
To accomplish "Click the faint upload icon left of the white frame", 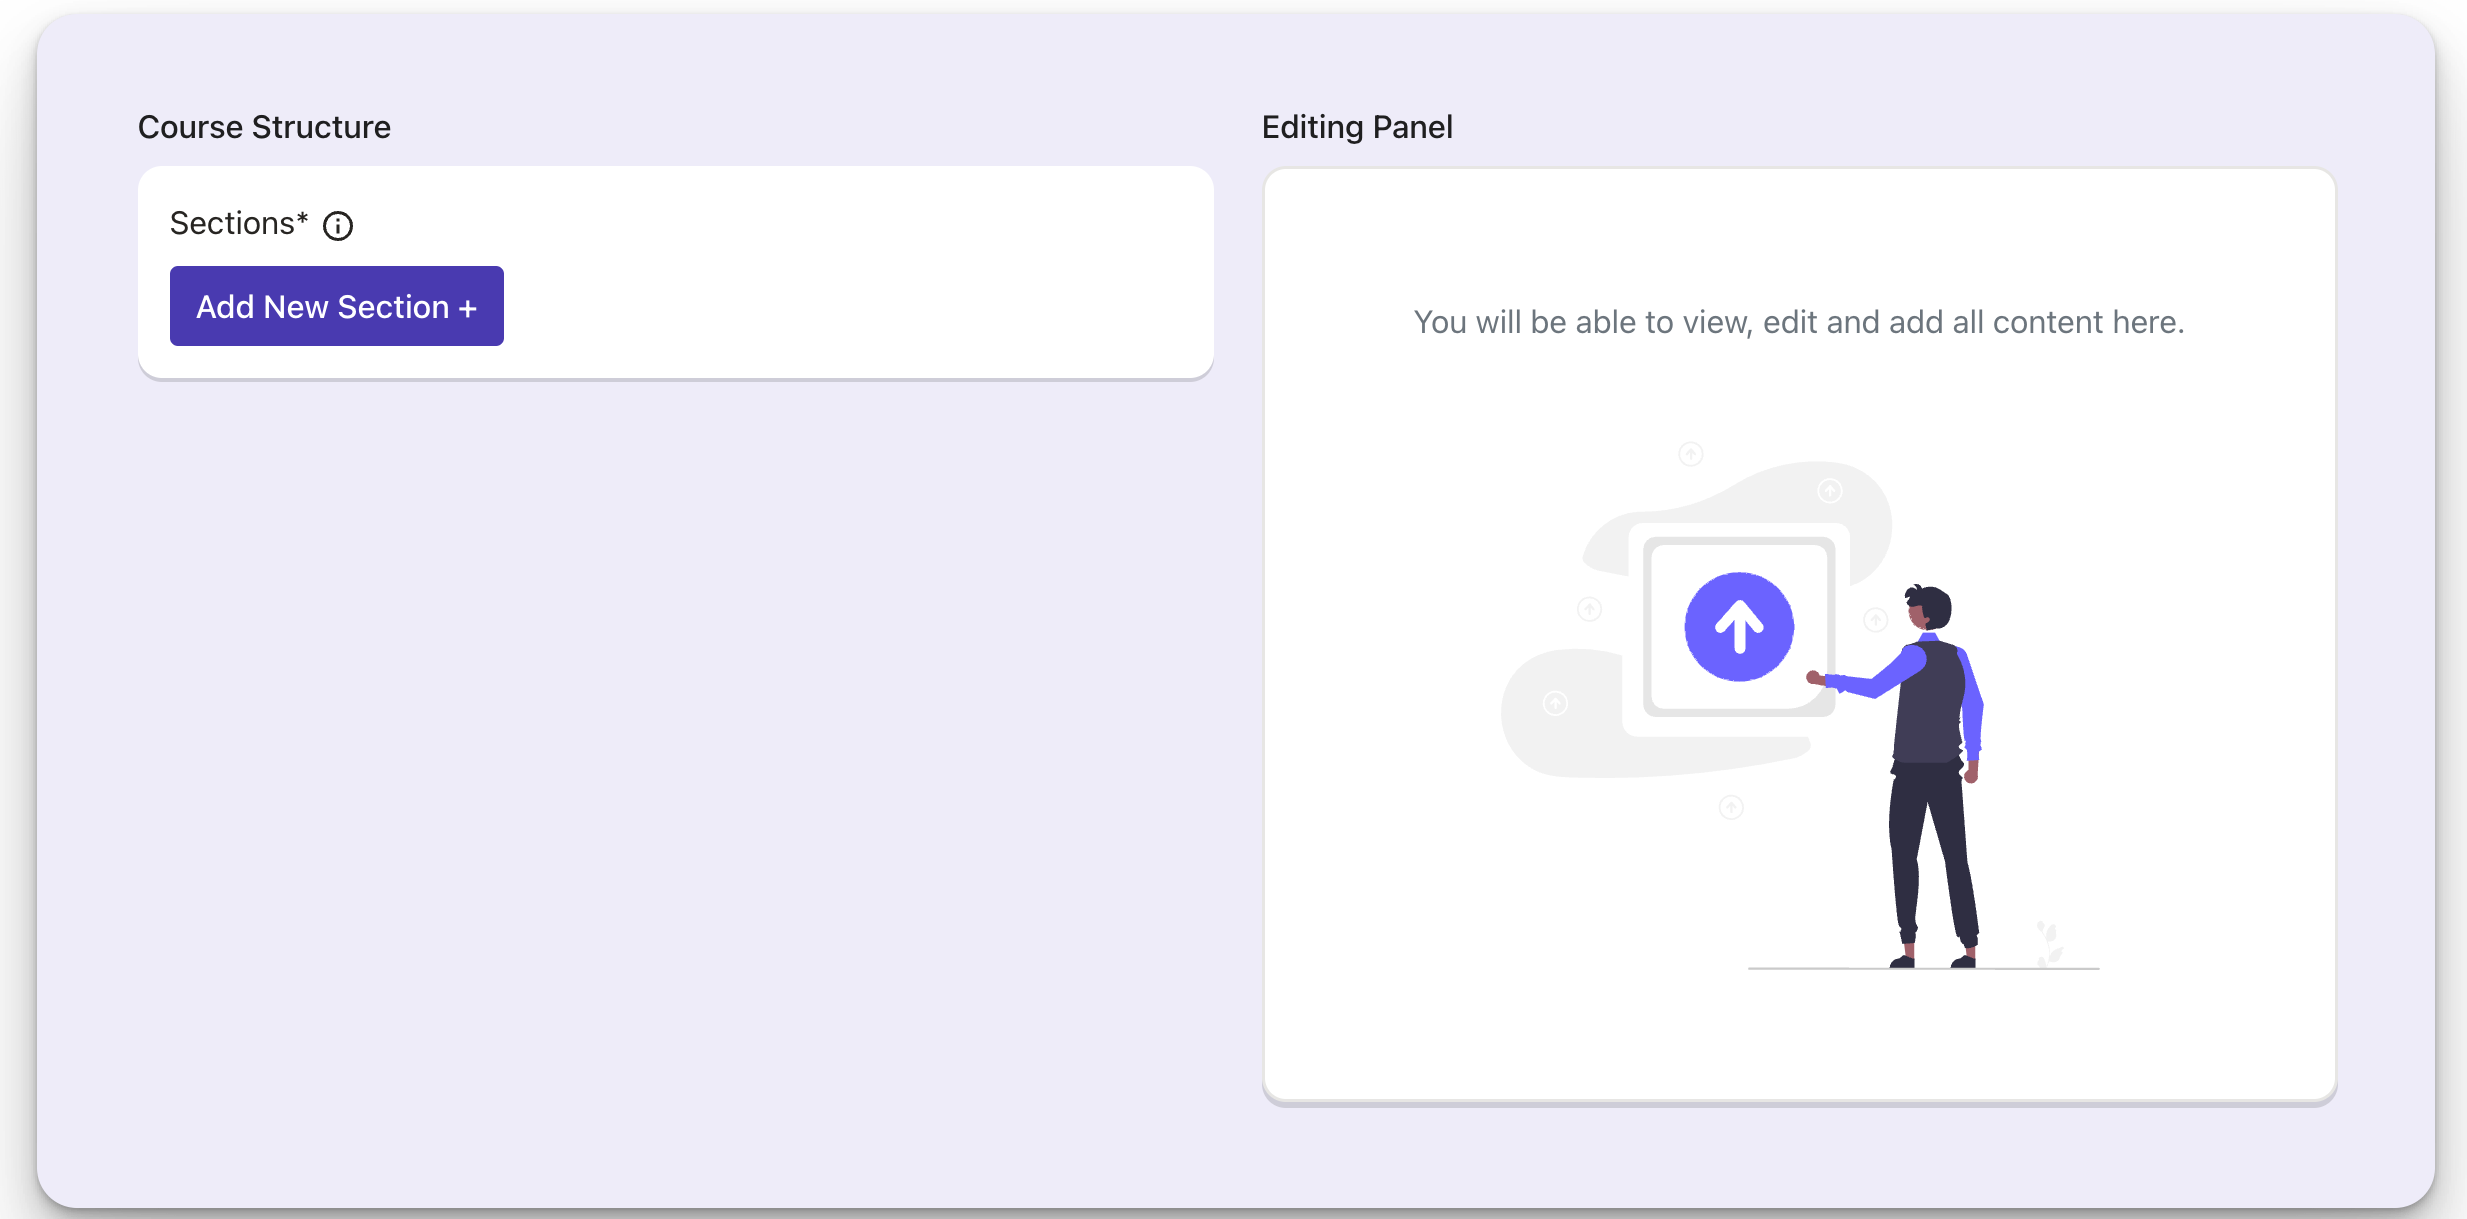I will pos(1590,609).
